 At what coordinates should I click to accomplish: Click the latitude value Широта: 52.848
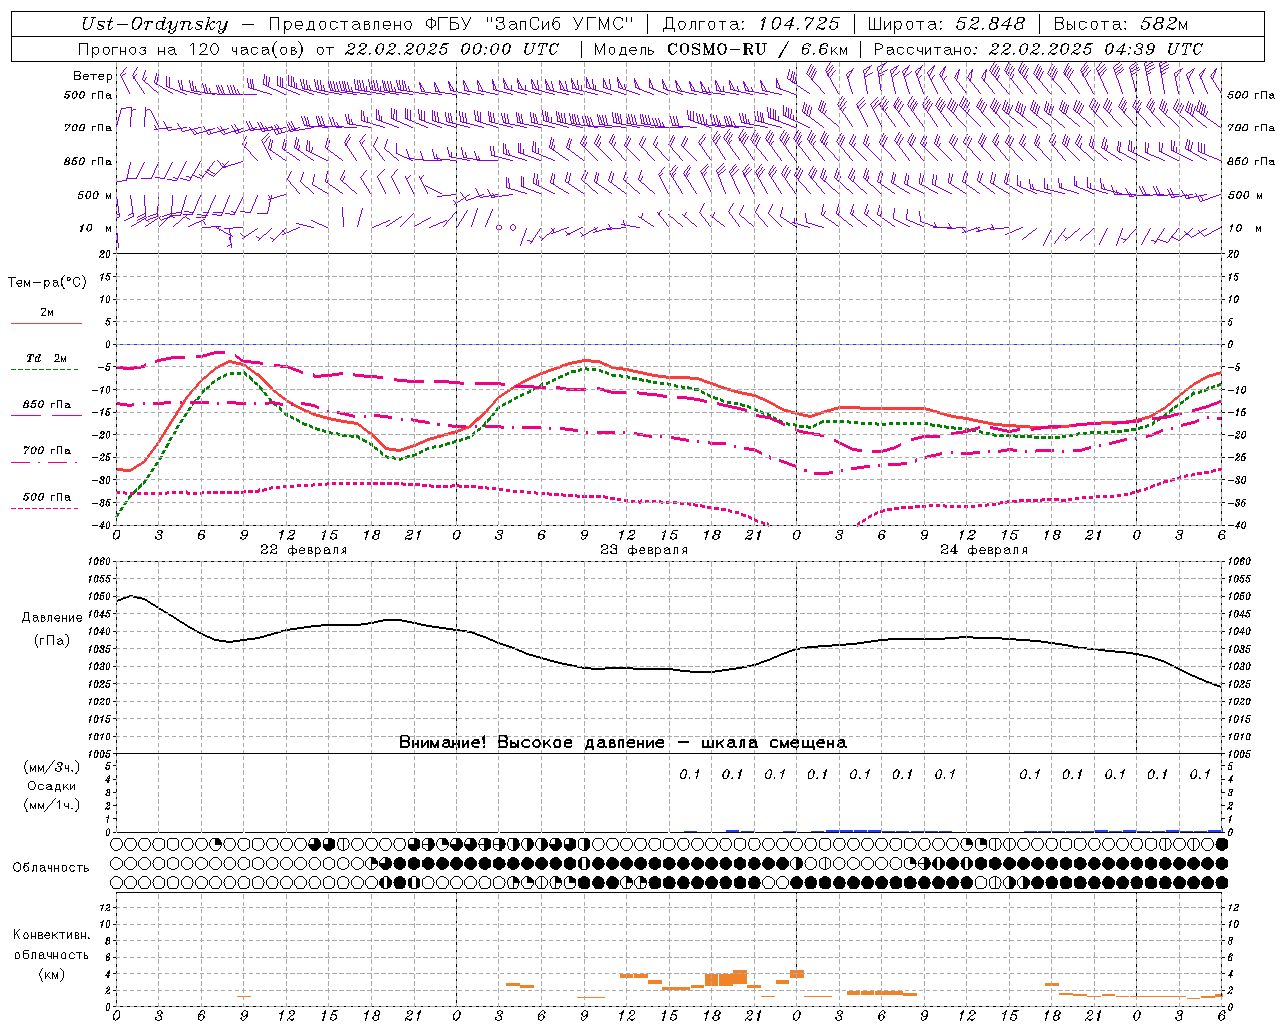coord(946,25)
